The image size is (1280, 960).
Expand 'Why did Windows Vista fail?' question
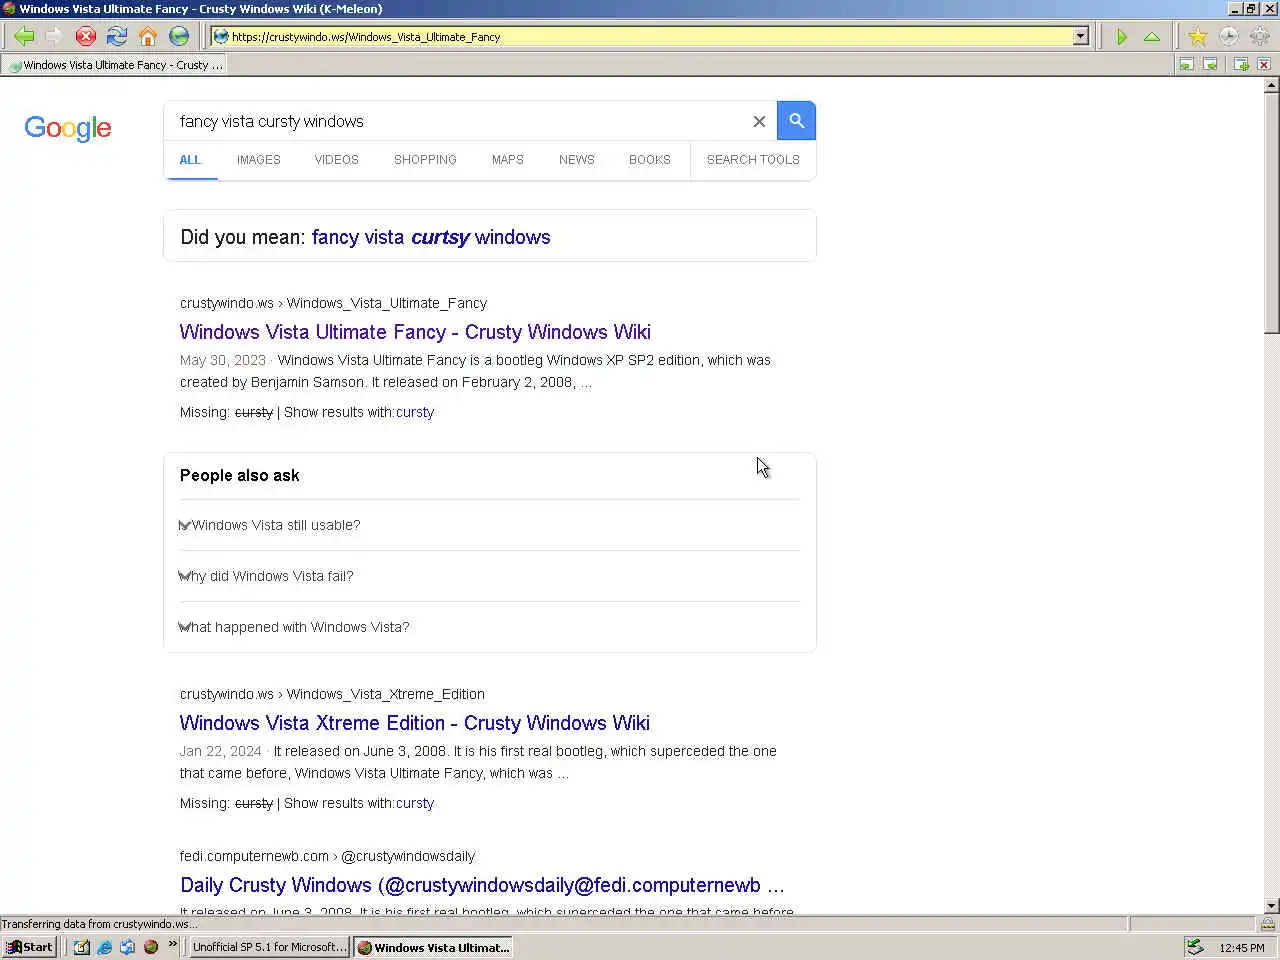click(x=490, y=576)
